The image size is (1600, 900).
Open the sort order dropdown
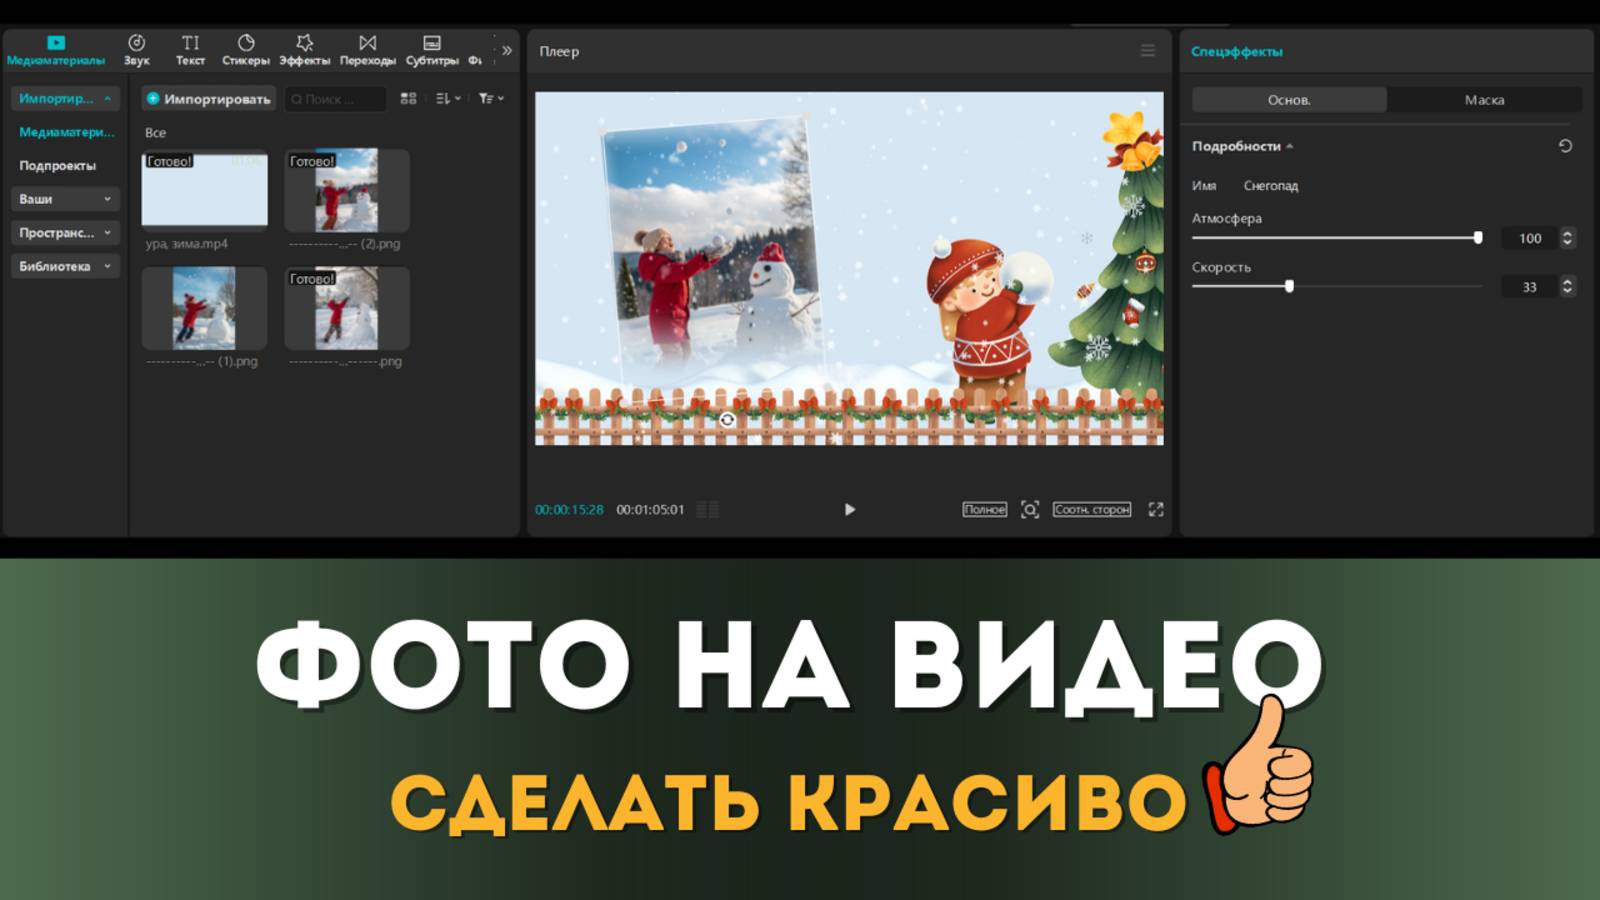coord(446,99)
